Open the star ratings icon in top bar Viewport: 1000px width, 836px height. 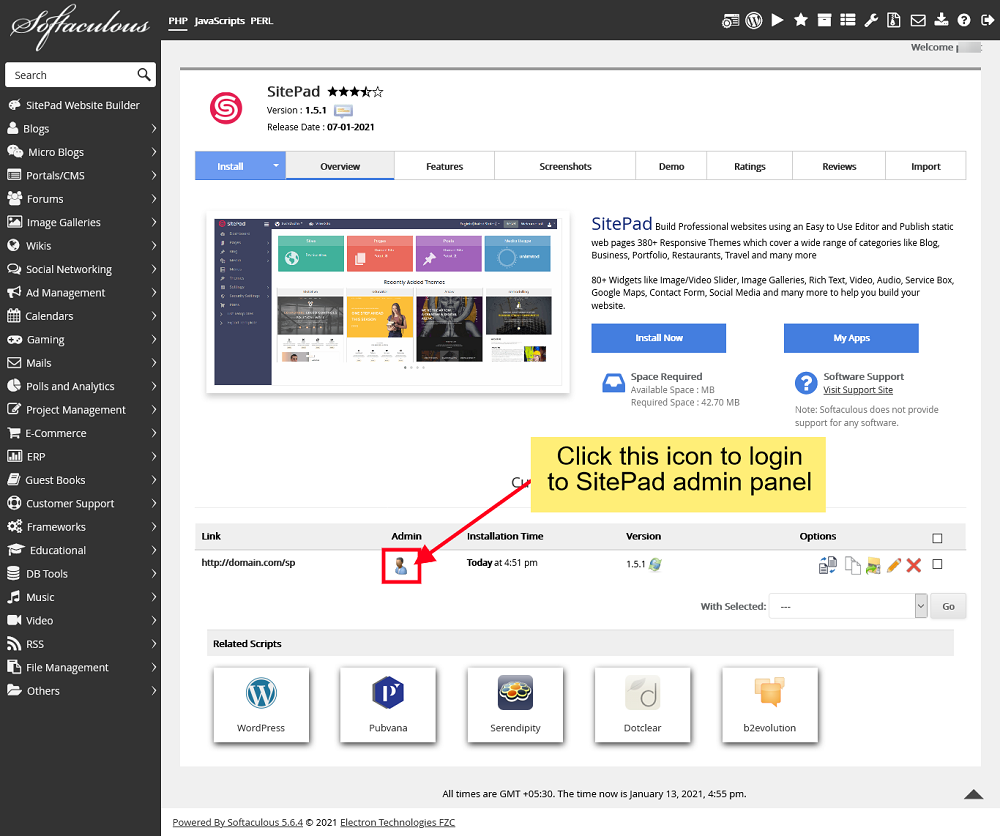pos(800,20)
